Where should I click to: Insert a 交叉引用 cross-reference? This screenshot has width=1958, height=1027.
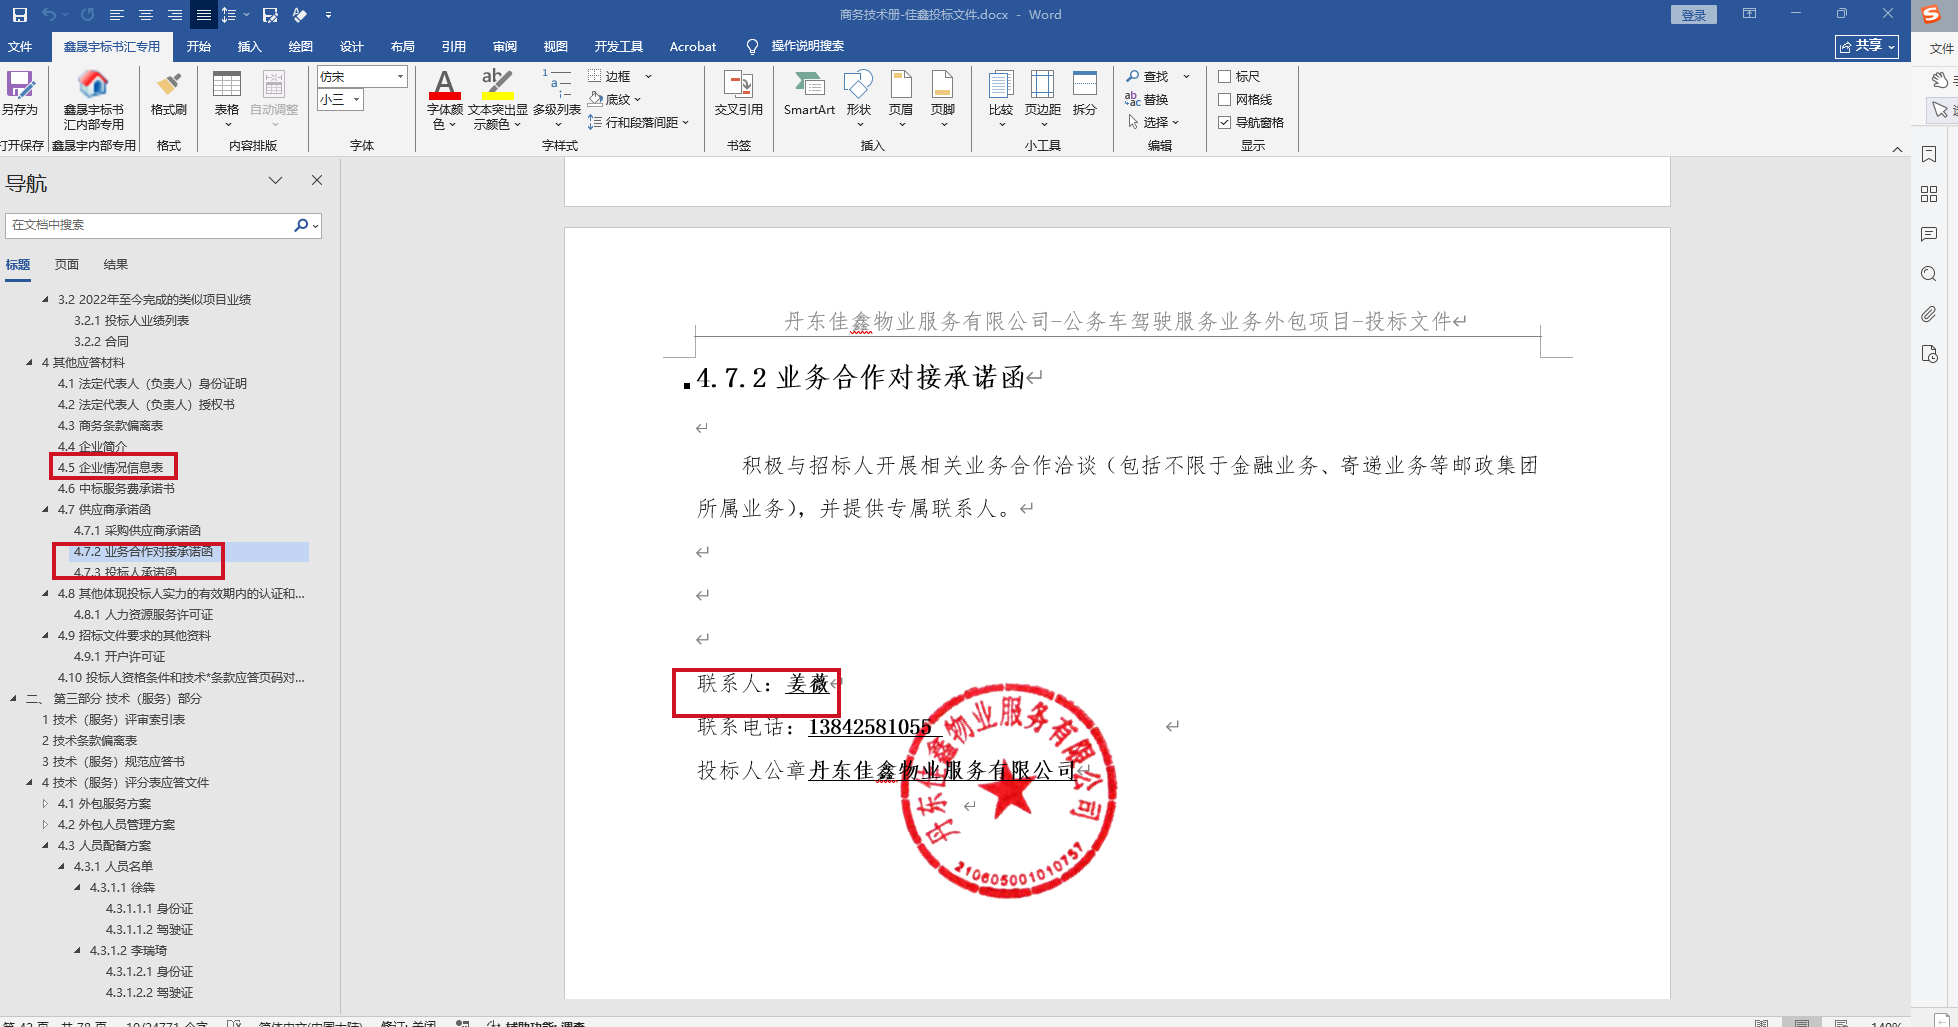point(739,93)
